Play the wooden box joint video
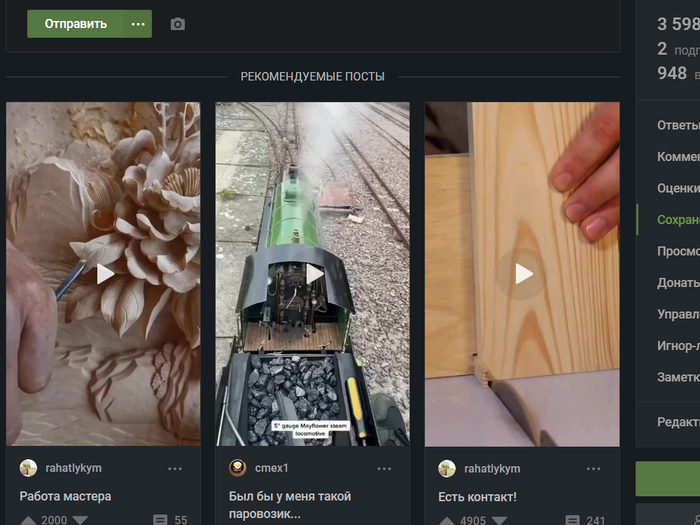 [524, 274]
